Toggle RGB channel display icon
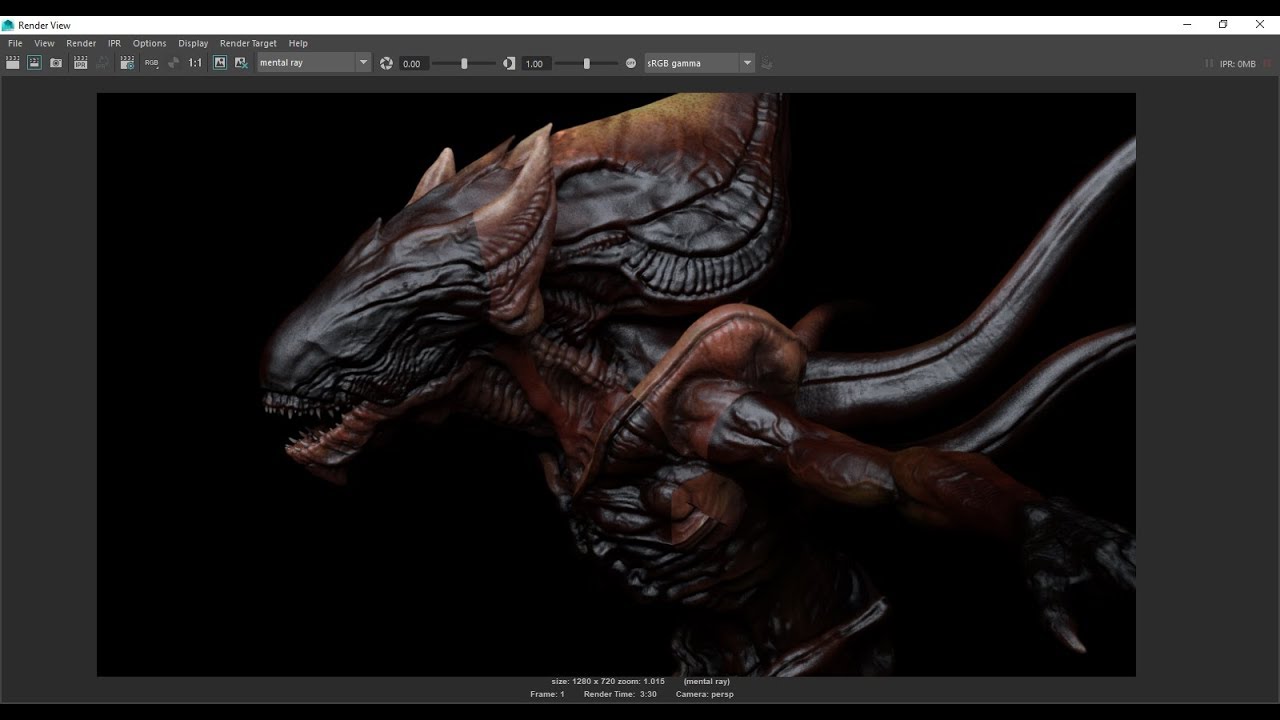The width and height of the screenshot is (1280, 720). 151,63
